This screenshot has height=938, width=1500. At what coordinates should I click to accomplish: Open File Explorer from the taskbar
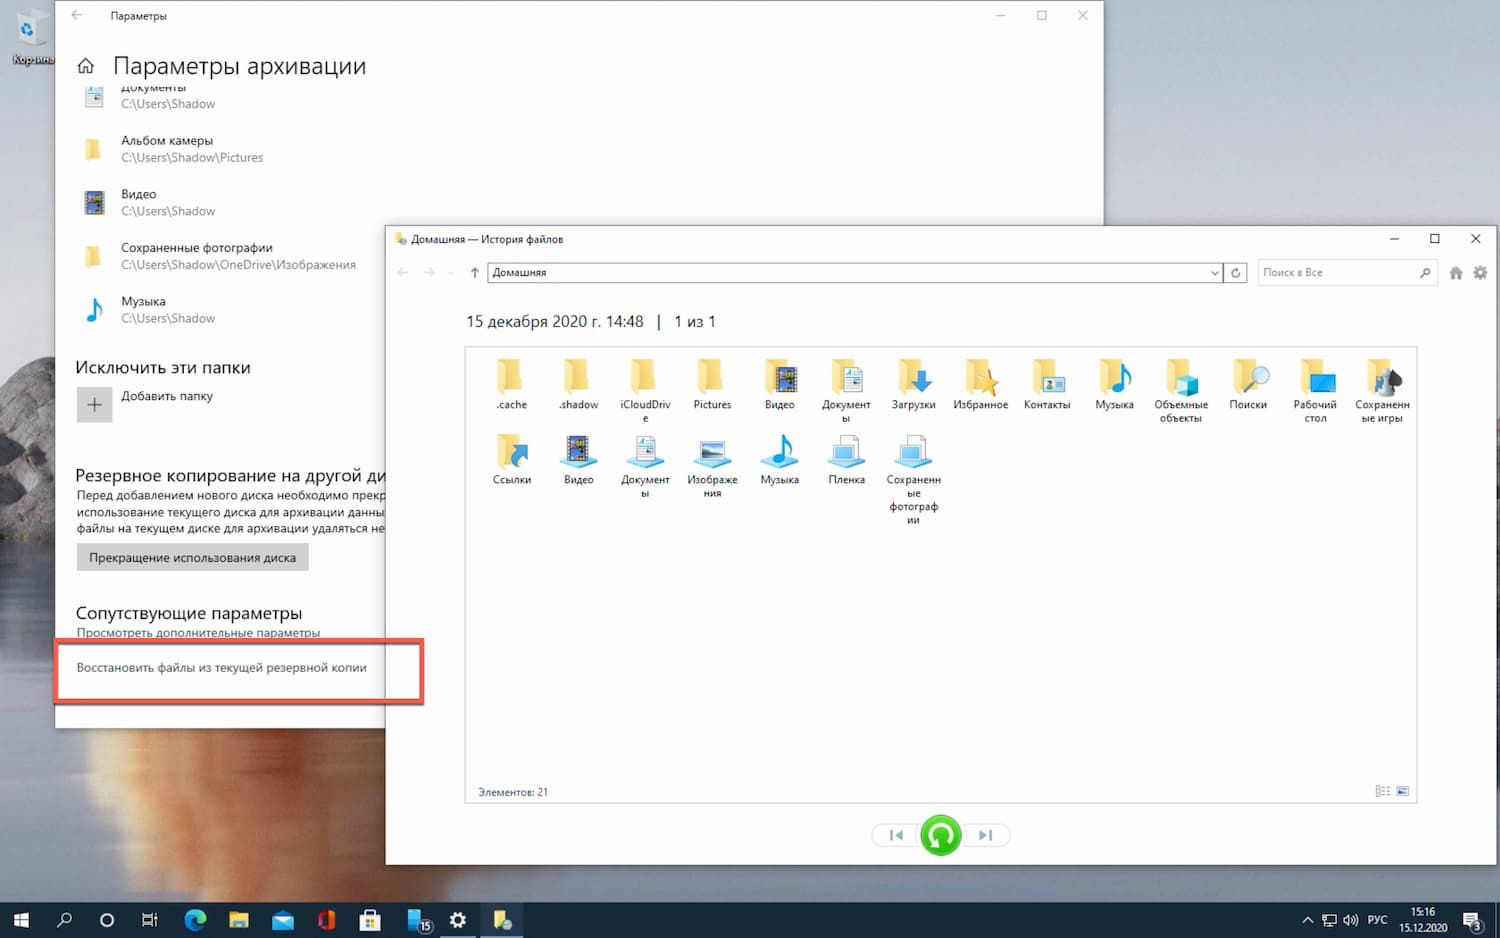pyautogui.click(x=239, y=920)
